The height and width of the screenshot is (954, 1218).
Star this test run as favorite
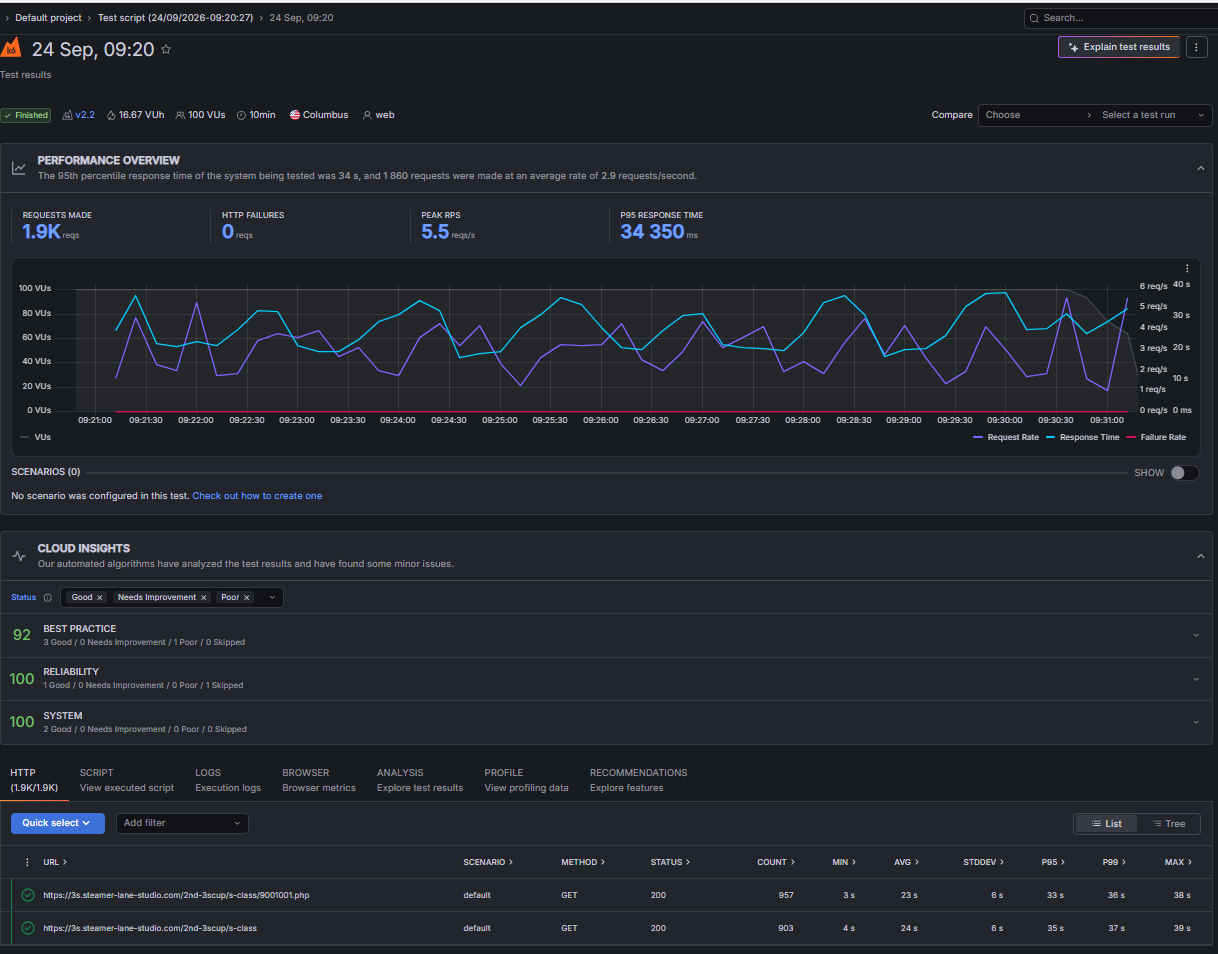coord(166,49)
